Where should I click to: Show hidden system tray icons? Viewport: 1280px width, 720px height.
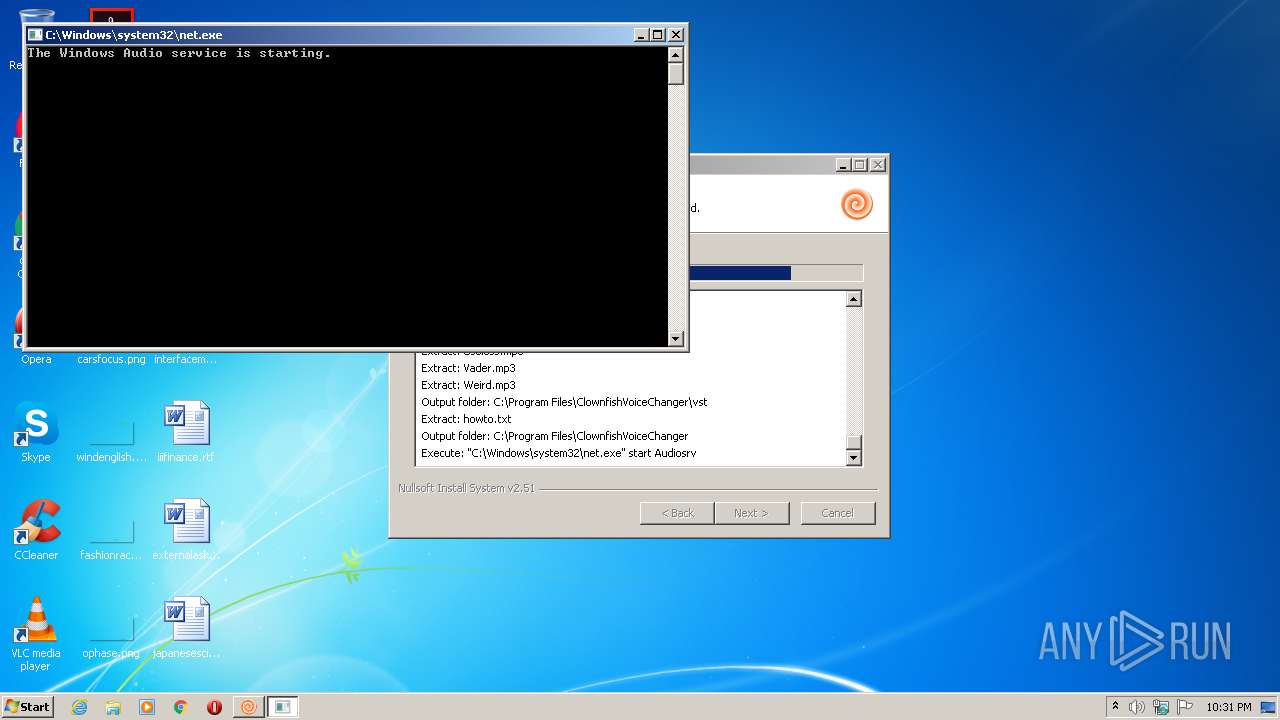(1115, 707)
